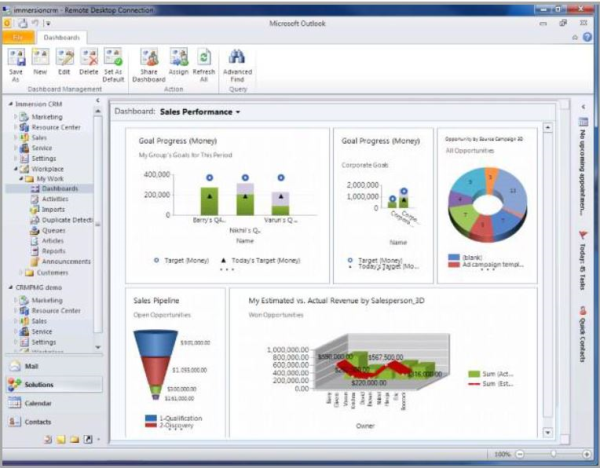Open Contacts in the navigation pane

coord(54,422)
